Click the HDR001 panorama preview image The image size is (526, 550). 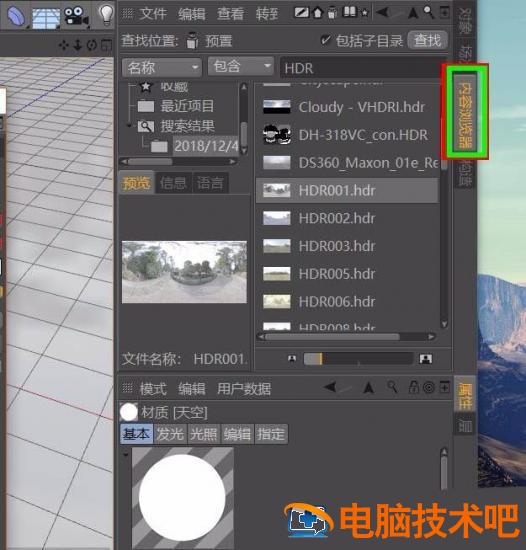click(x=184, y=271)
